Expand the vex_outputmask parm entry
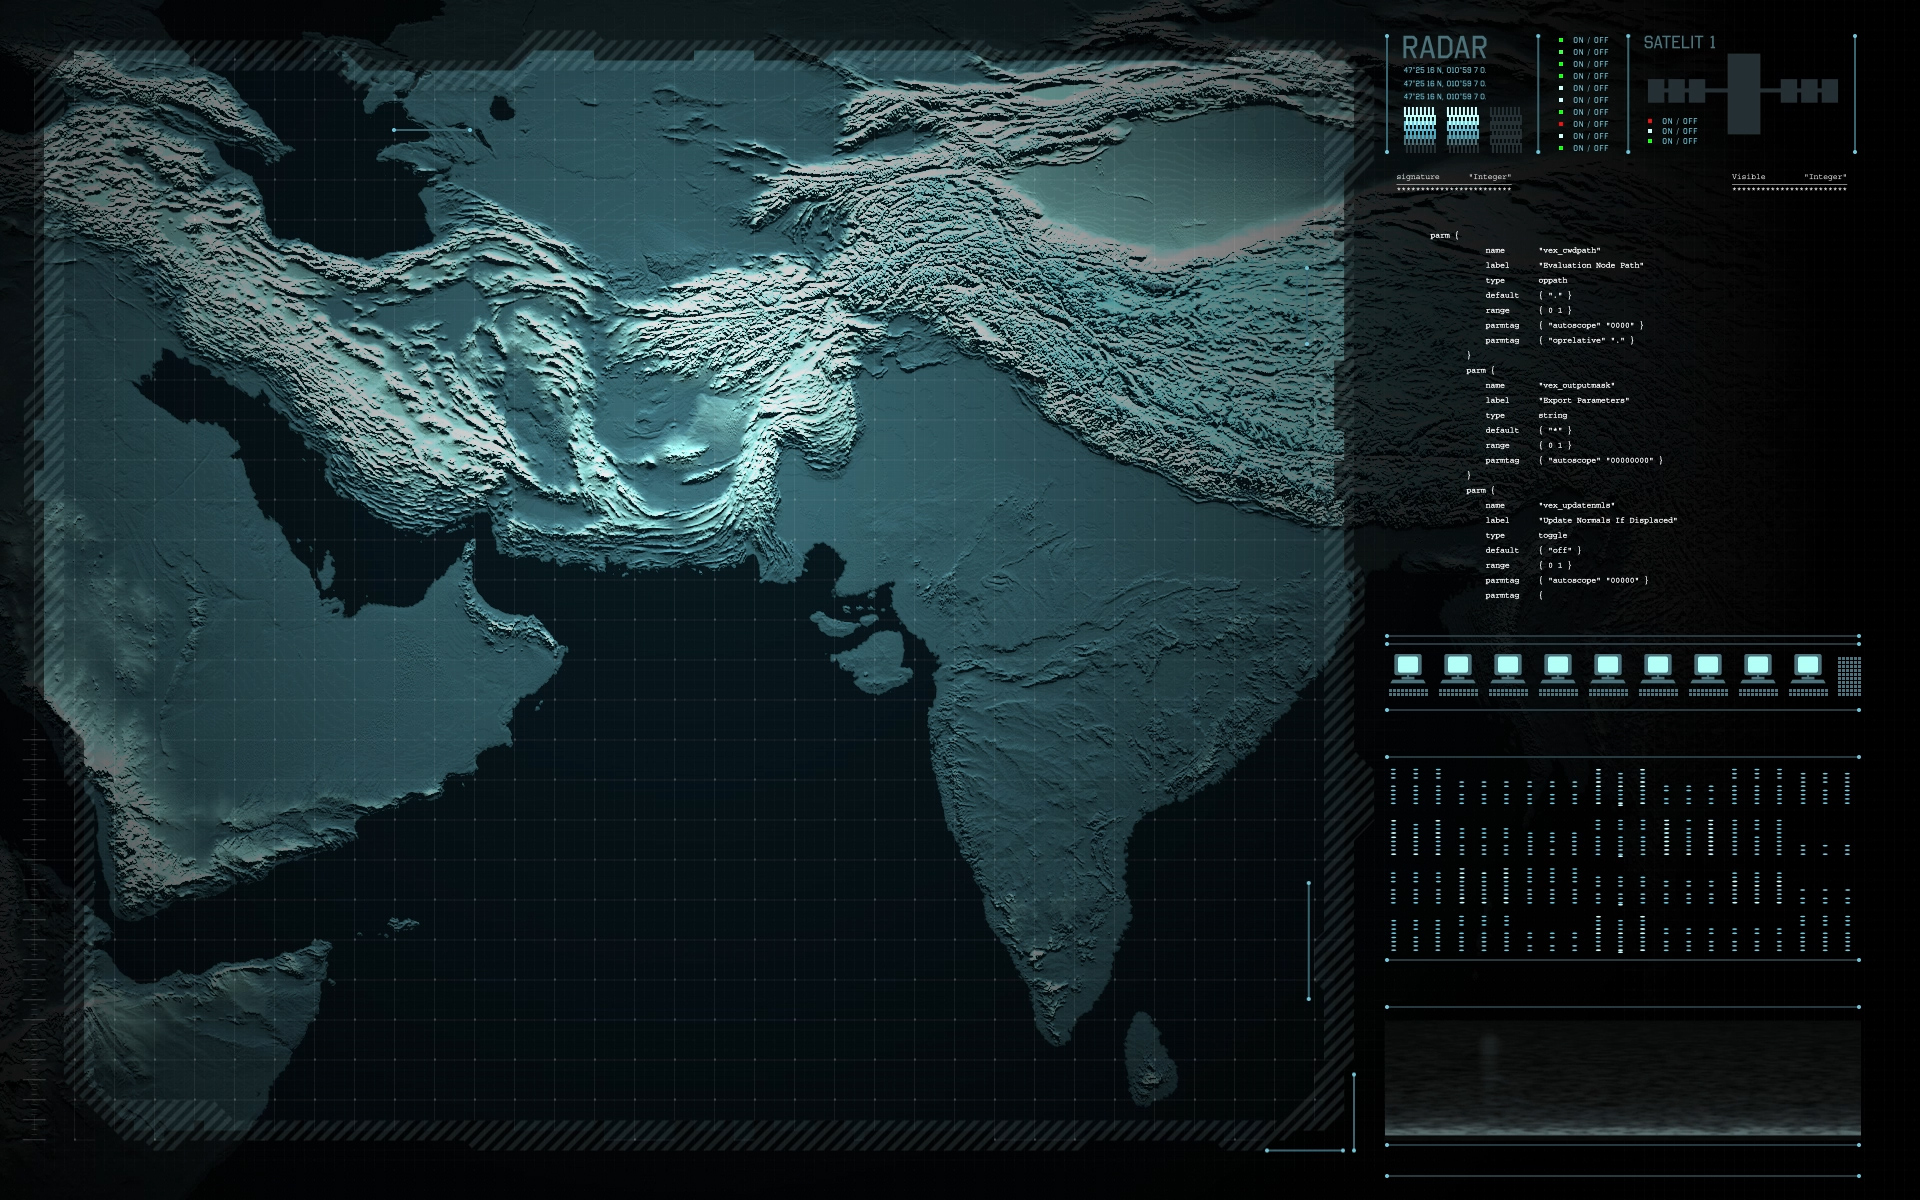 tap(1480, 370)
